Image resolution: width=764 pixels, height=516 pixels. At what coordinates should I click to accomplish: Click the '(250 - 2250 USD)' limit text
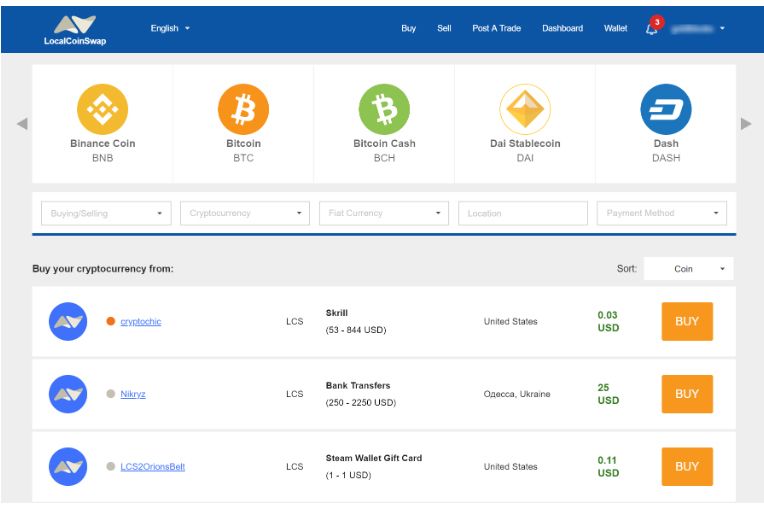361,402
